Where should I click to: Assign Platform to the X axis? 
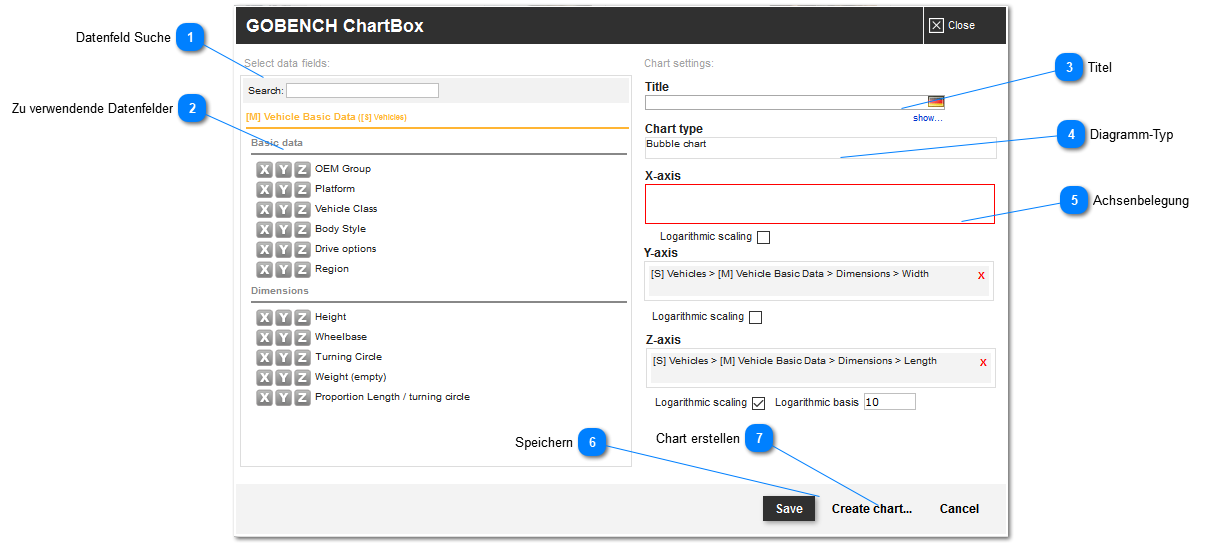coord(264,189)
